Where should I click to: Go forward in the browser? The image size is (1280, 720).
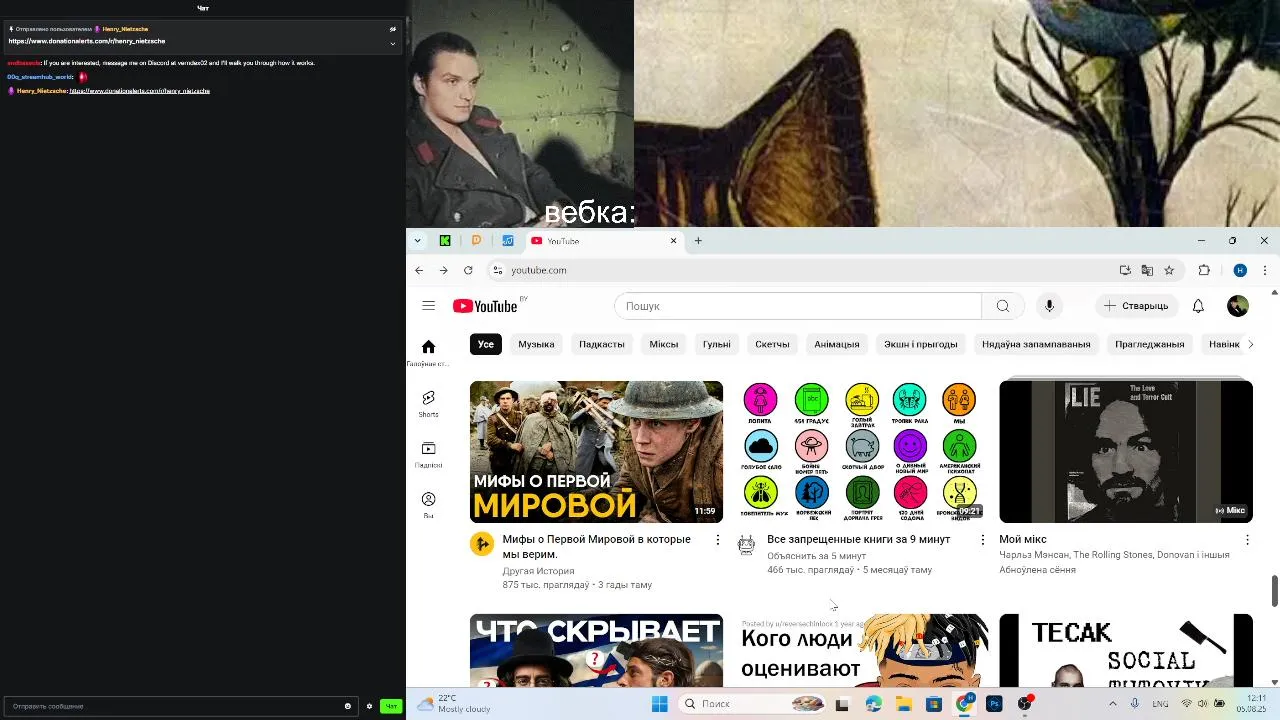(443, 270)
